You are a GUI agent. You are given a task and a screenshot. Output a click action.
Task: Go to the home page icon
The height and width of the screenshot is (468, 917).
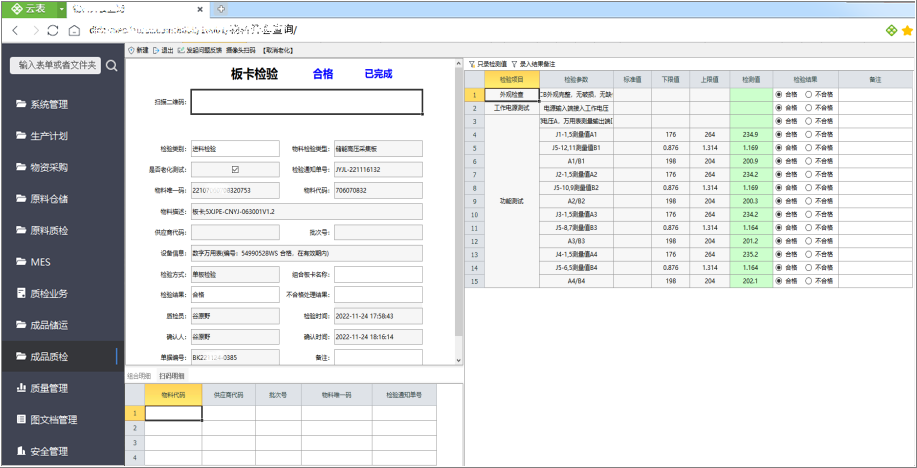[x=74, y=30]
